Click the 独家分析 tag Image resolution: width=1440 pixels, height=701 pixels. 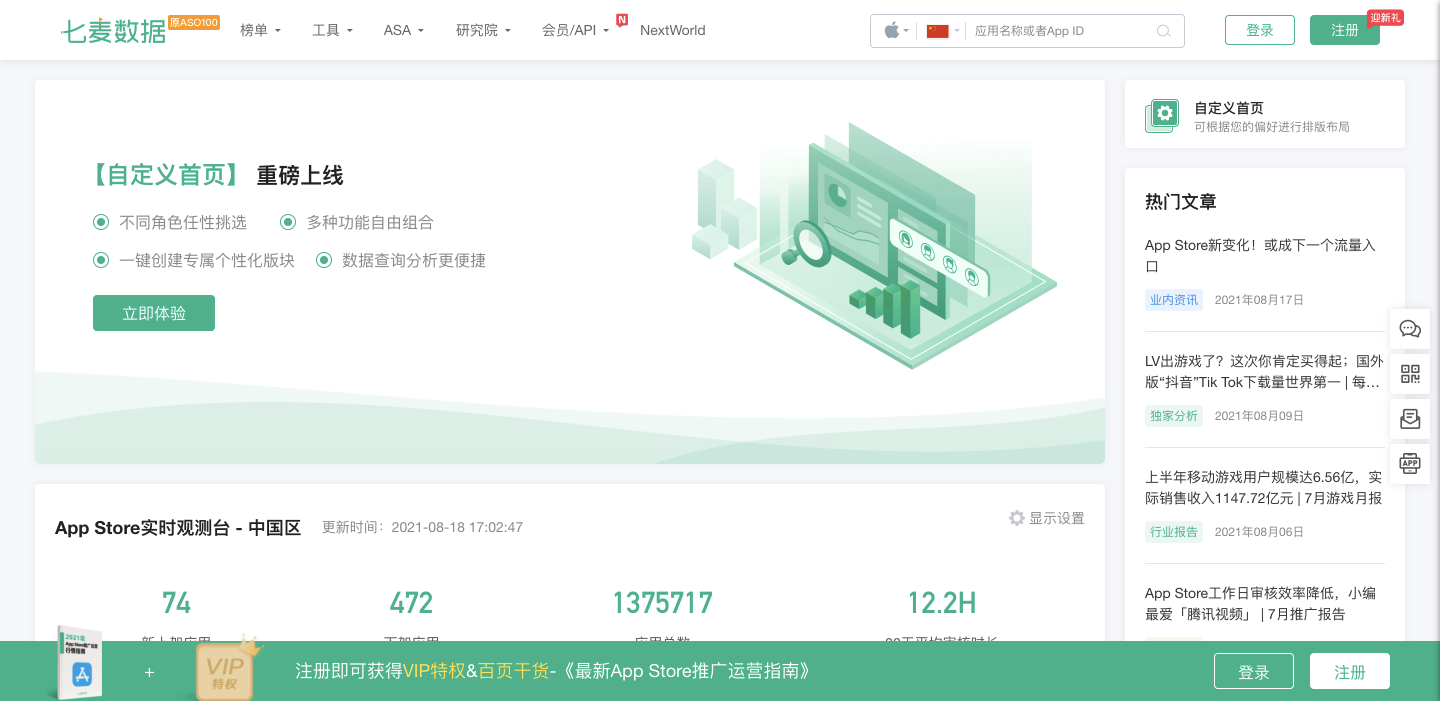(1174, 416)
